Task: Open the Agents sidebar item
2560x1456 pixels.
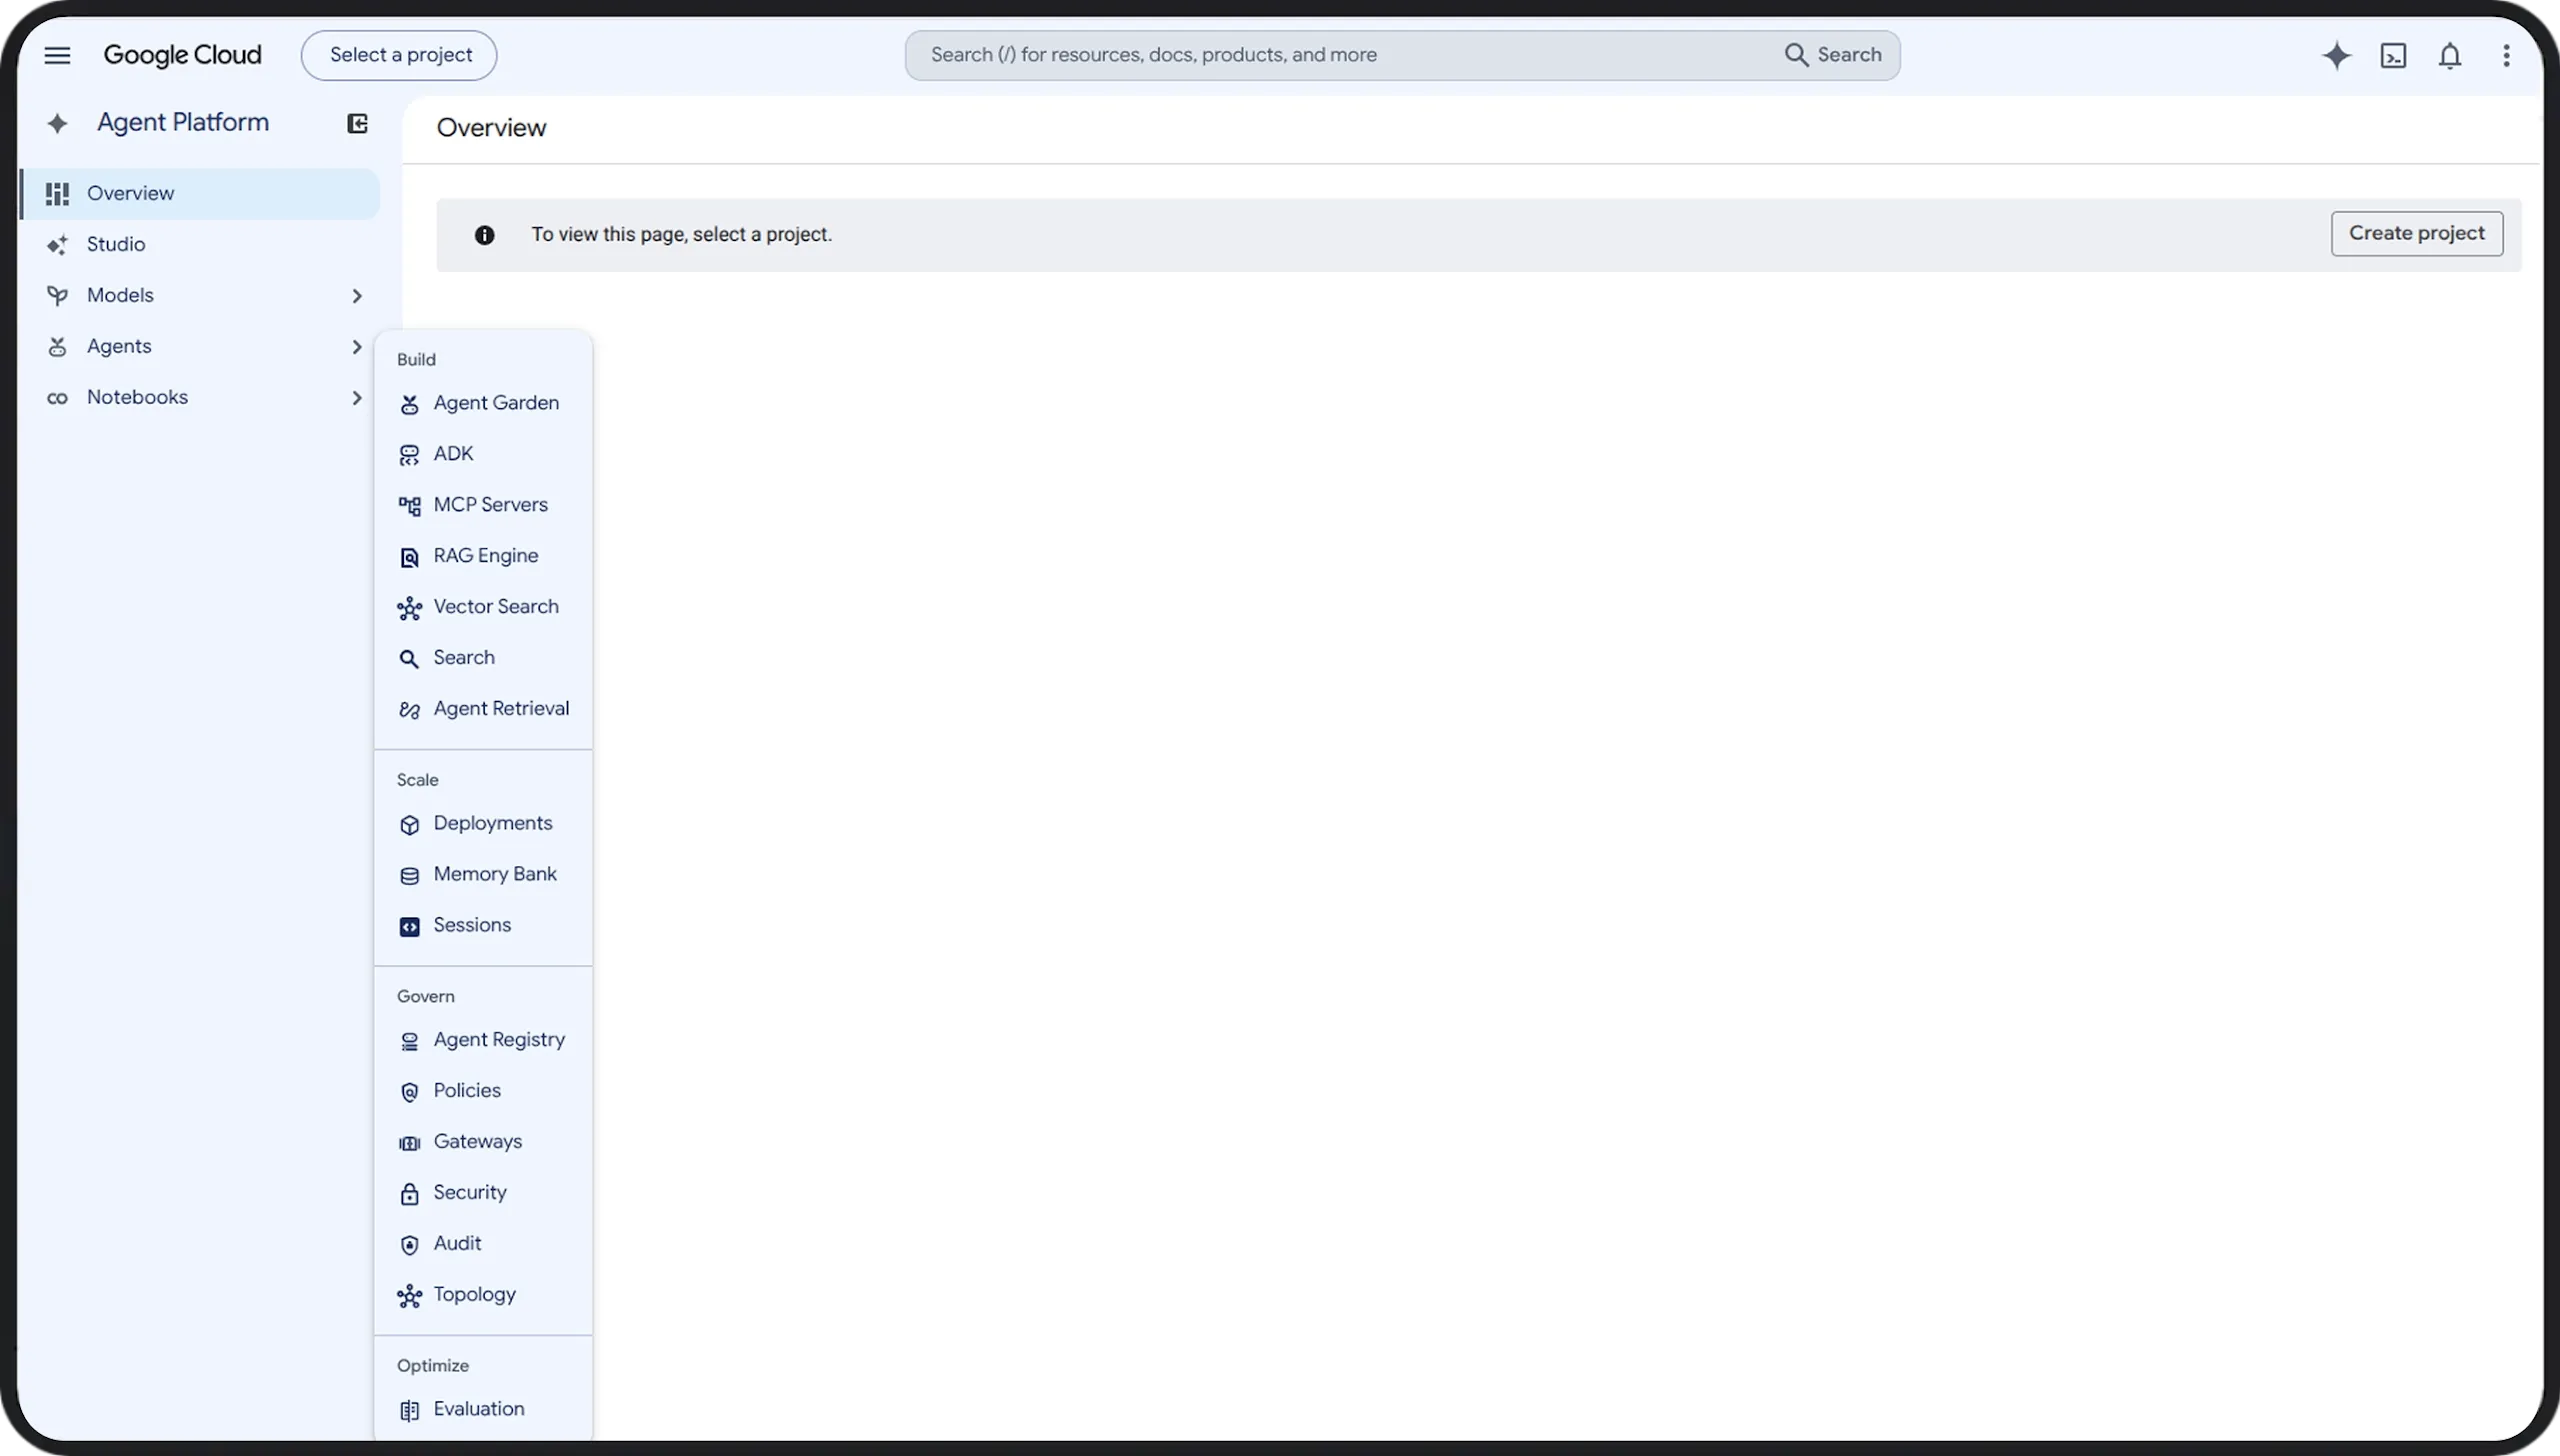Action: [x=119, y=346]
